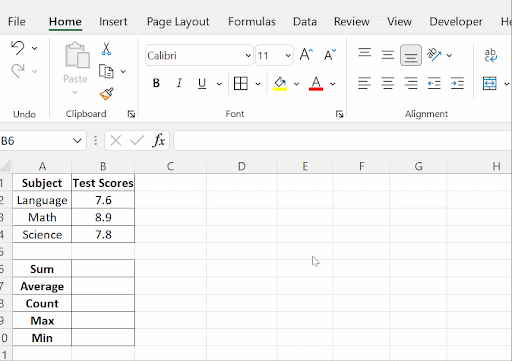Screen dimensions: 512x361
Task: Open Clipboard pane dialog launcher
Action: click(x=131, y=114)
